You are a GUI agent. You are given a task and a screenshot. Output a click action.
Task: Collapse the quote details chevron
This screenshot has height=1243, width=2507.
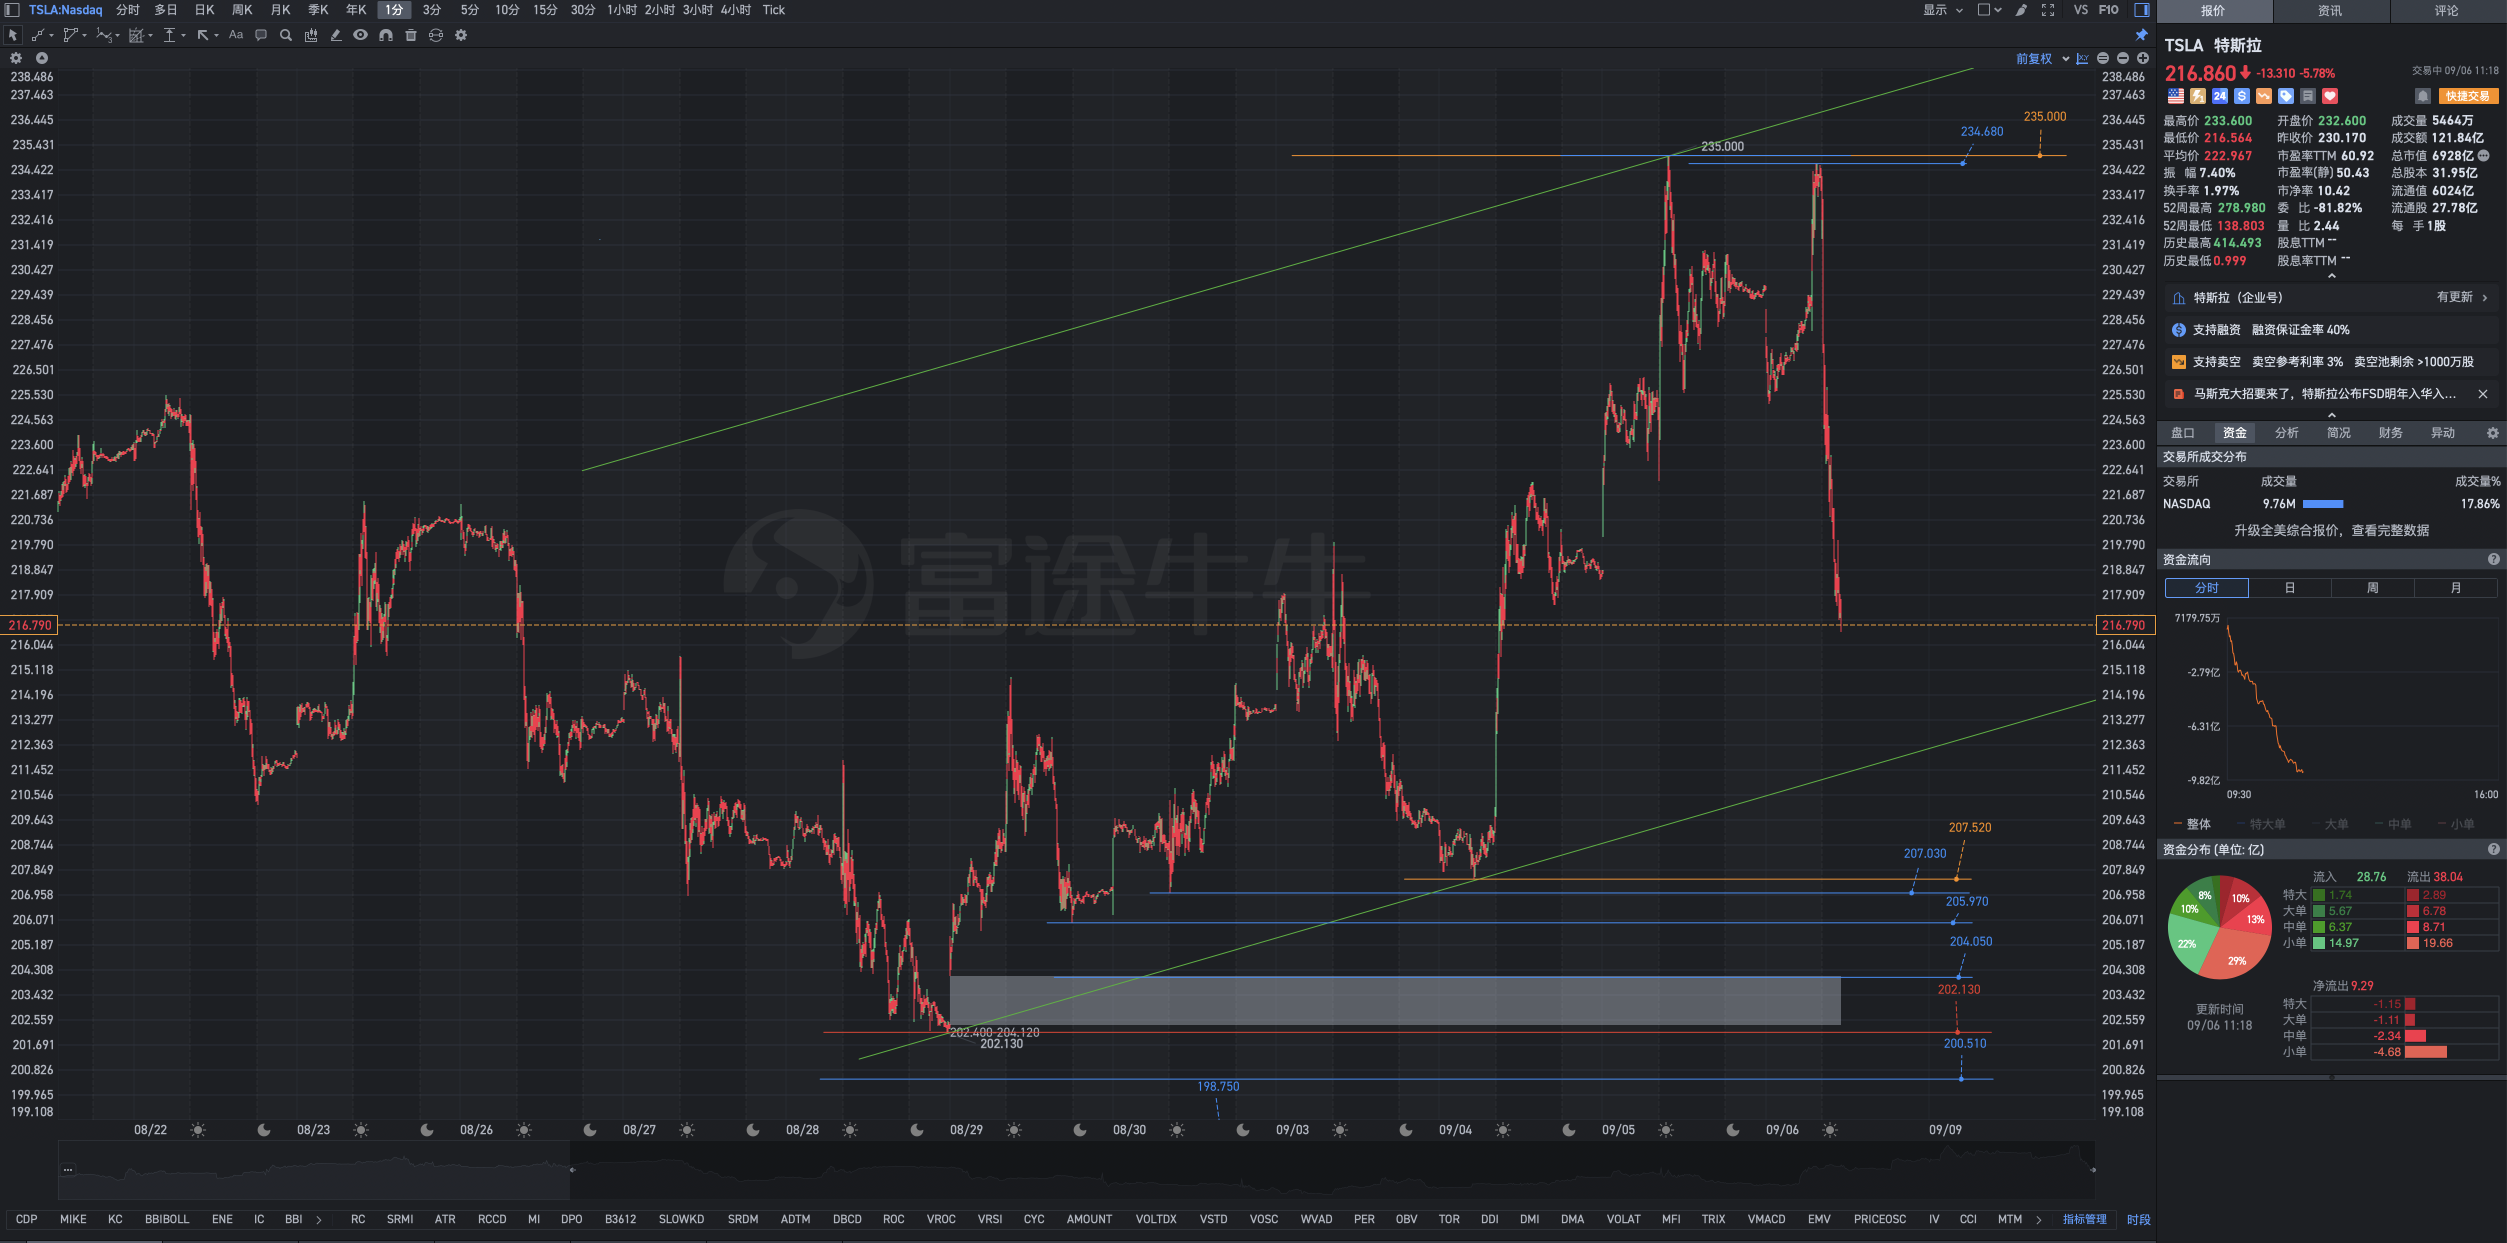point(2332,276)
